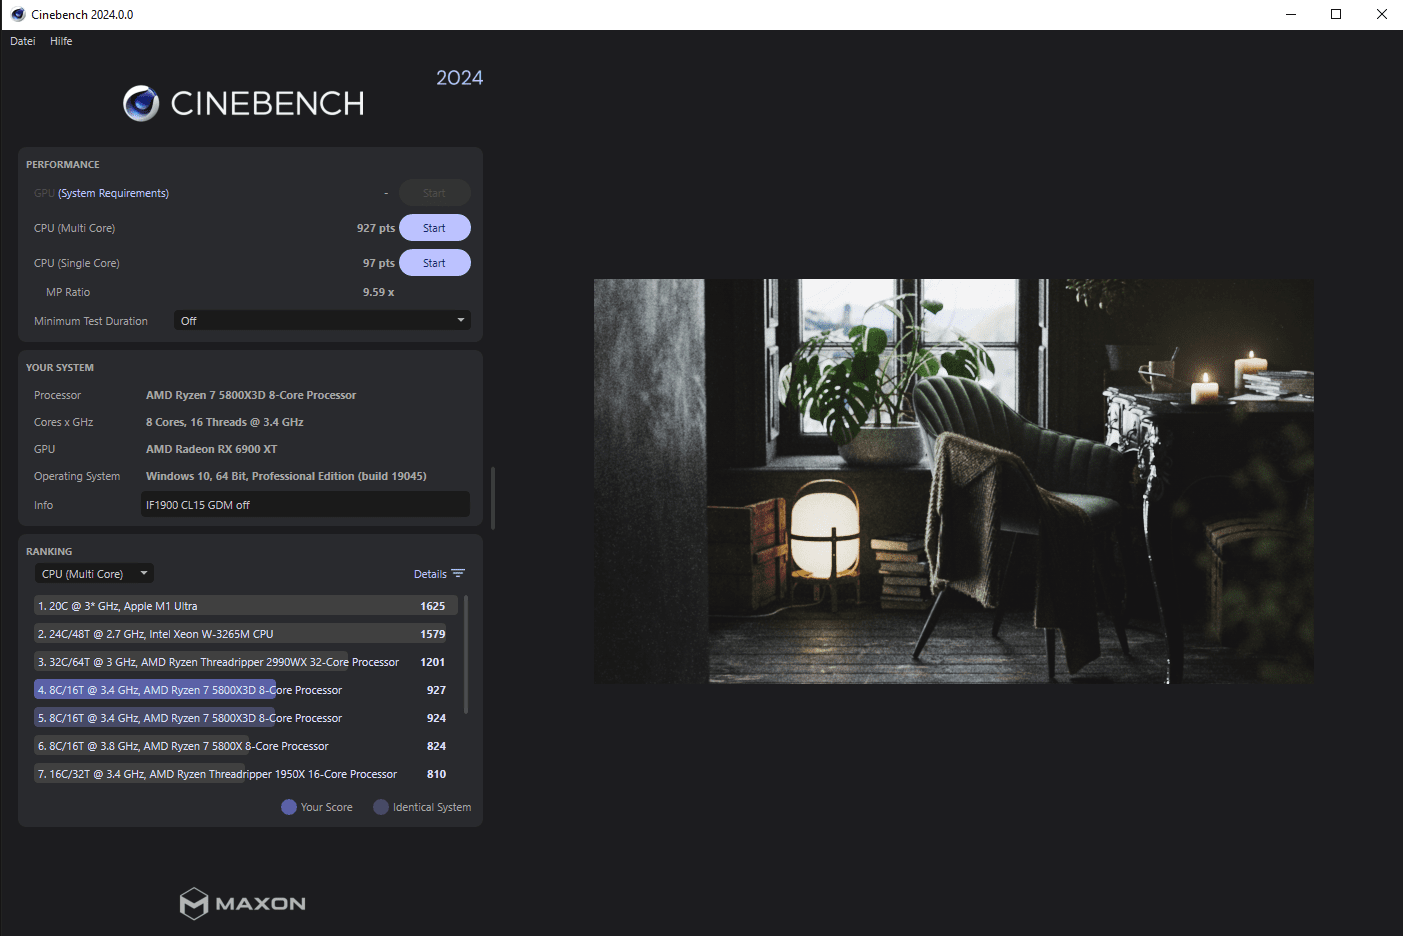The height and width of the screenshot is (936, 1403).
Task: Click the rendered room scene image
Action: click(x=954, y=481)
